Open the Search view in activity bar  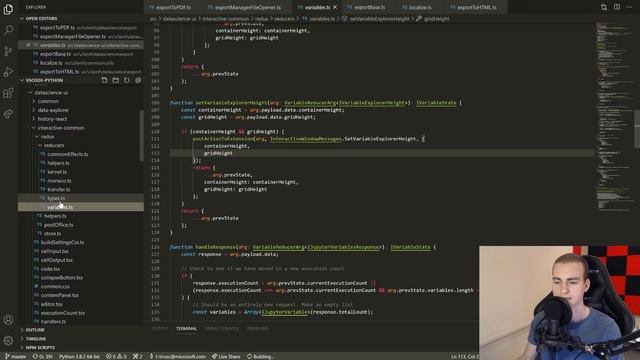click(x=8, y=30)
